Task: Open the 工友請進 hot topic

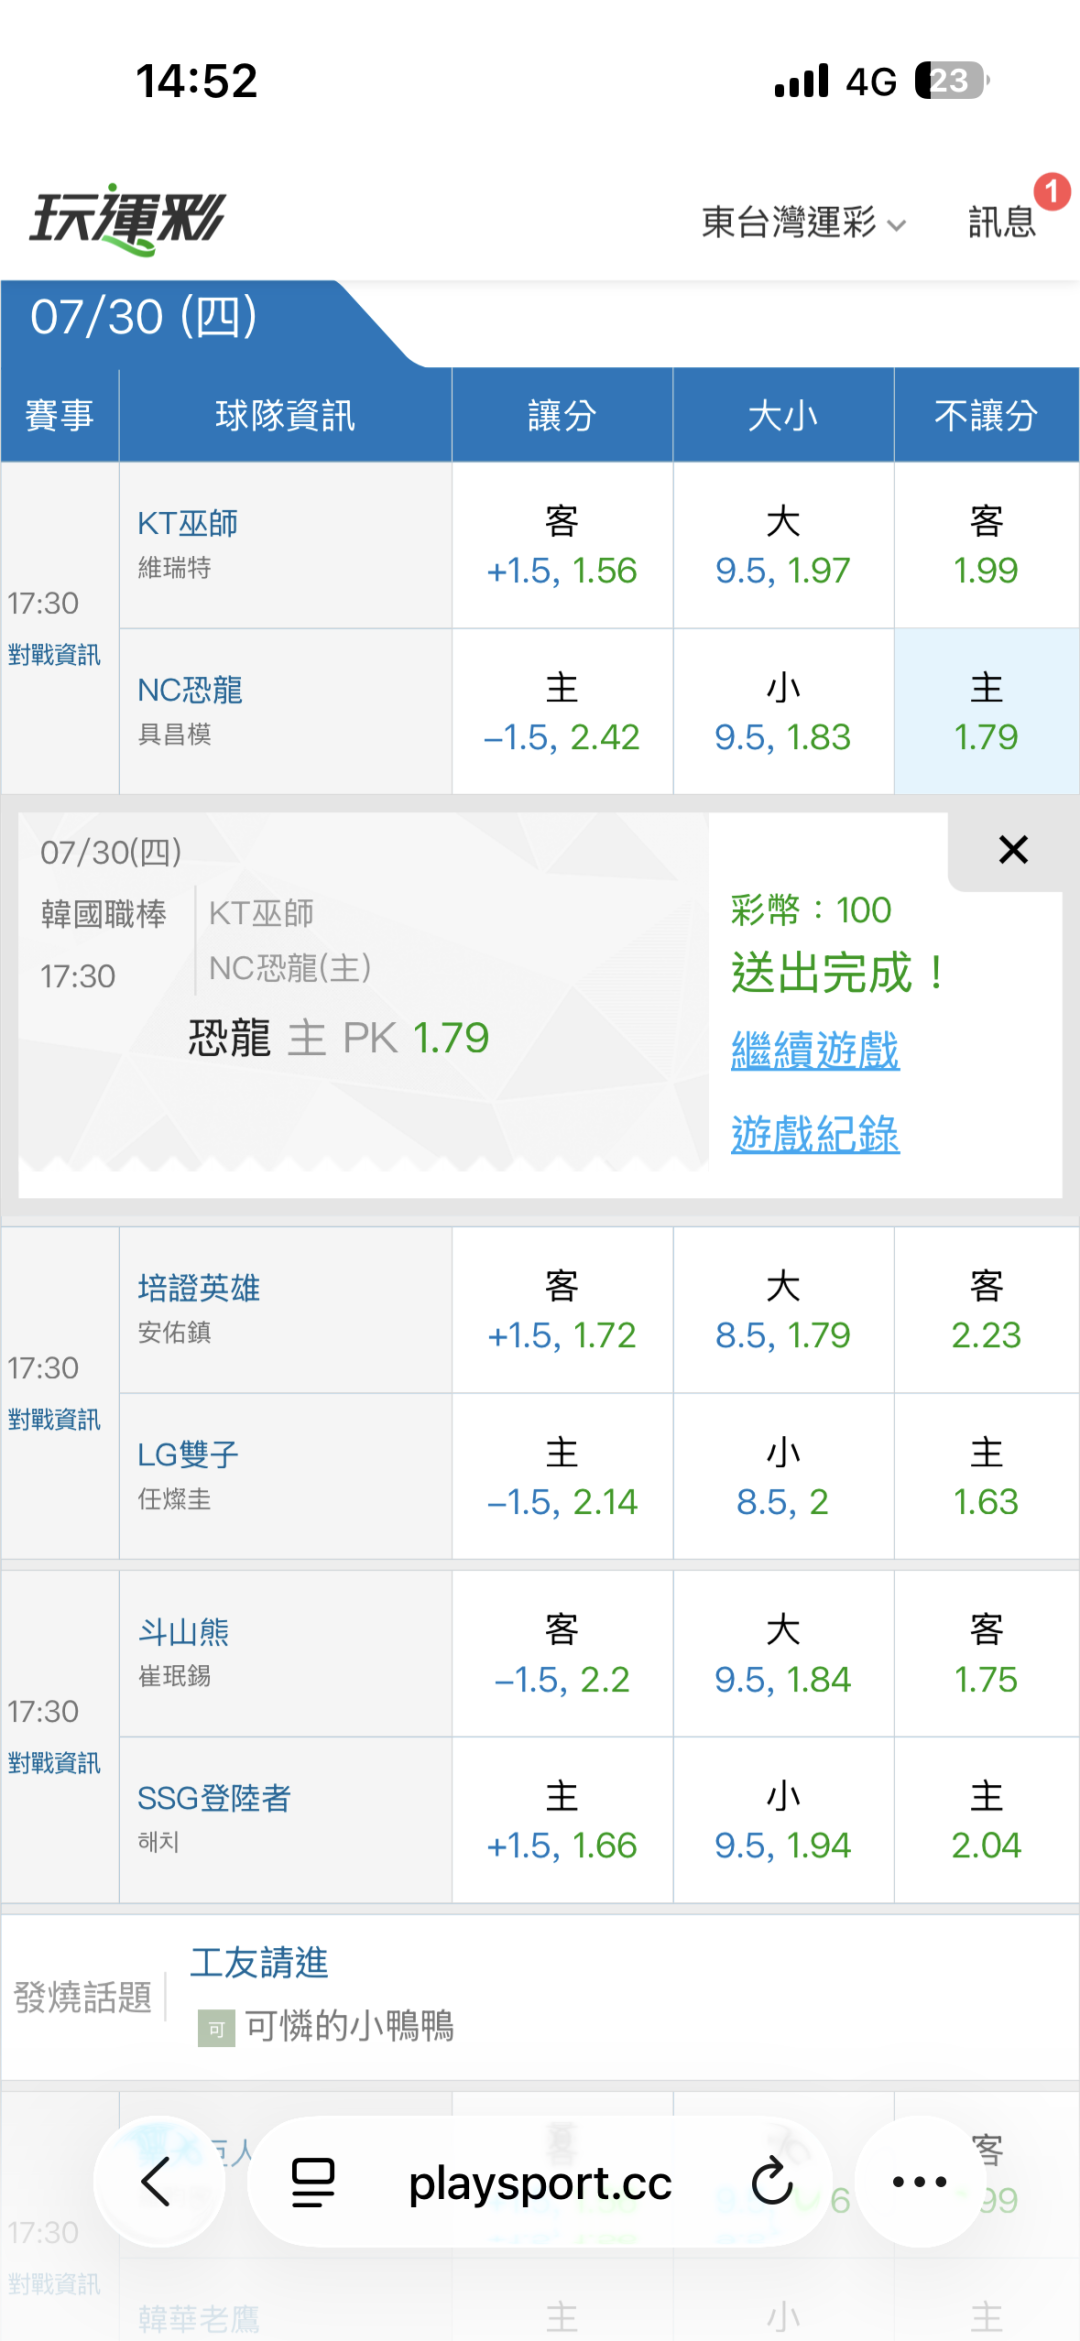Action: coord(259,1962)
